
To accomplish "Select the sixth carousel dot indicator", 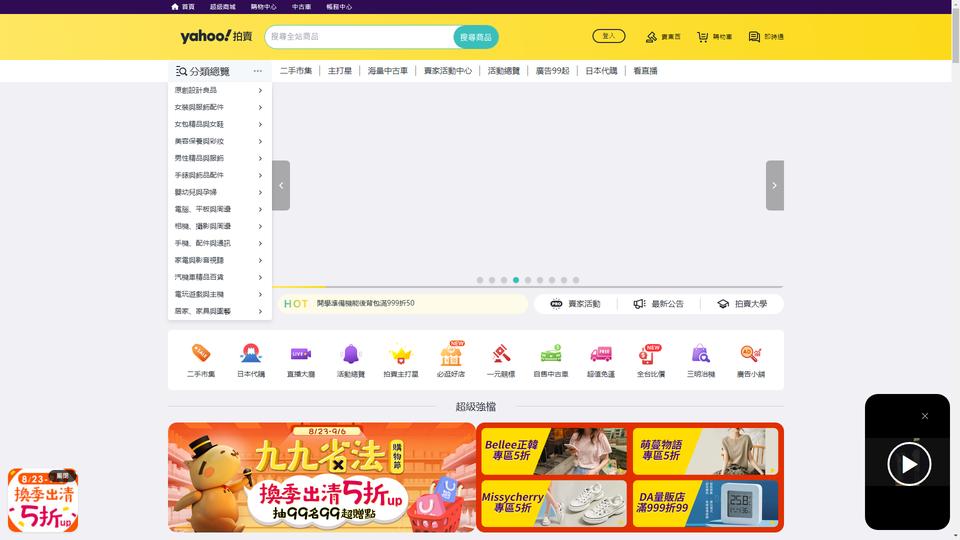I will coord(540,280).
